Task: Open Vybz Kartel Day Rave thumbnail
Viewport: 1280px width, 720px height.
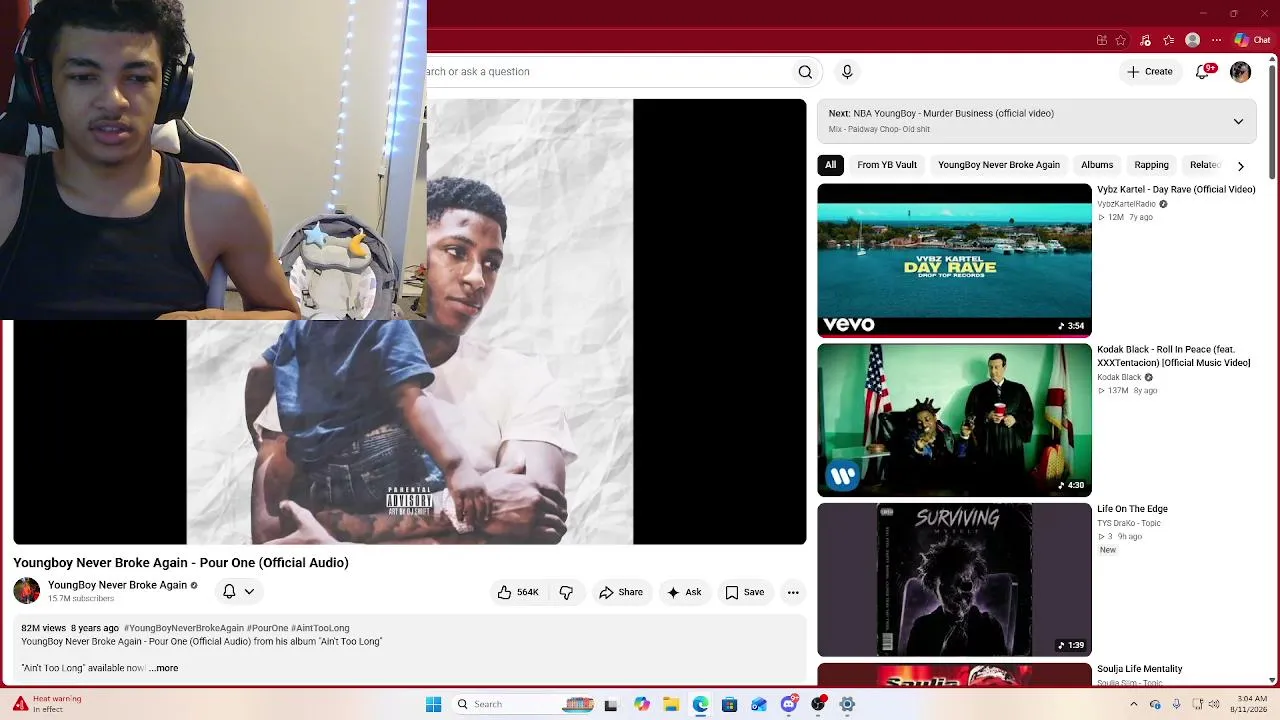Action: click(x=954, y=260)
